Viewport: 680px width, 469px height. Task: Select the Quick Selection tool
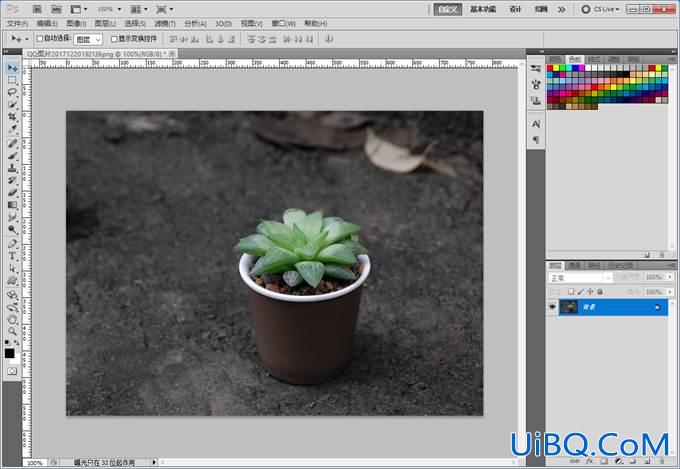point(12,105)
